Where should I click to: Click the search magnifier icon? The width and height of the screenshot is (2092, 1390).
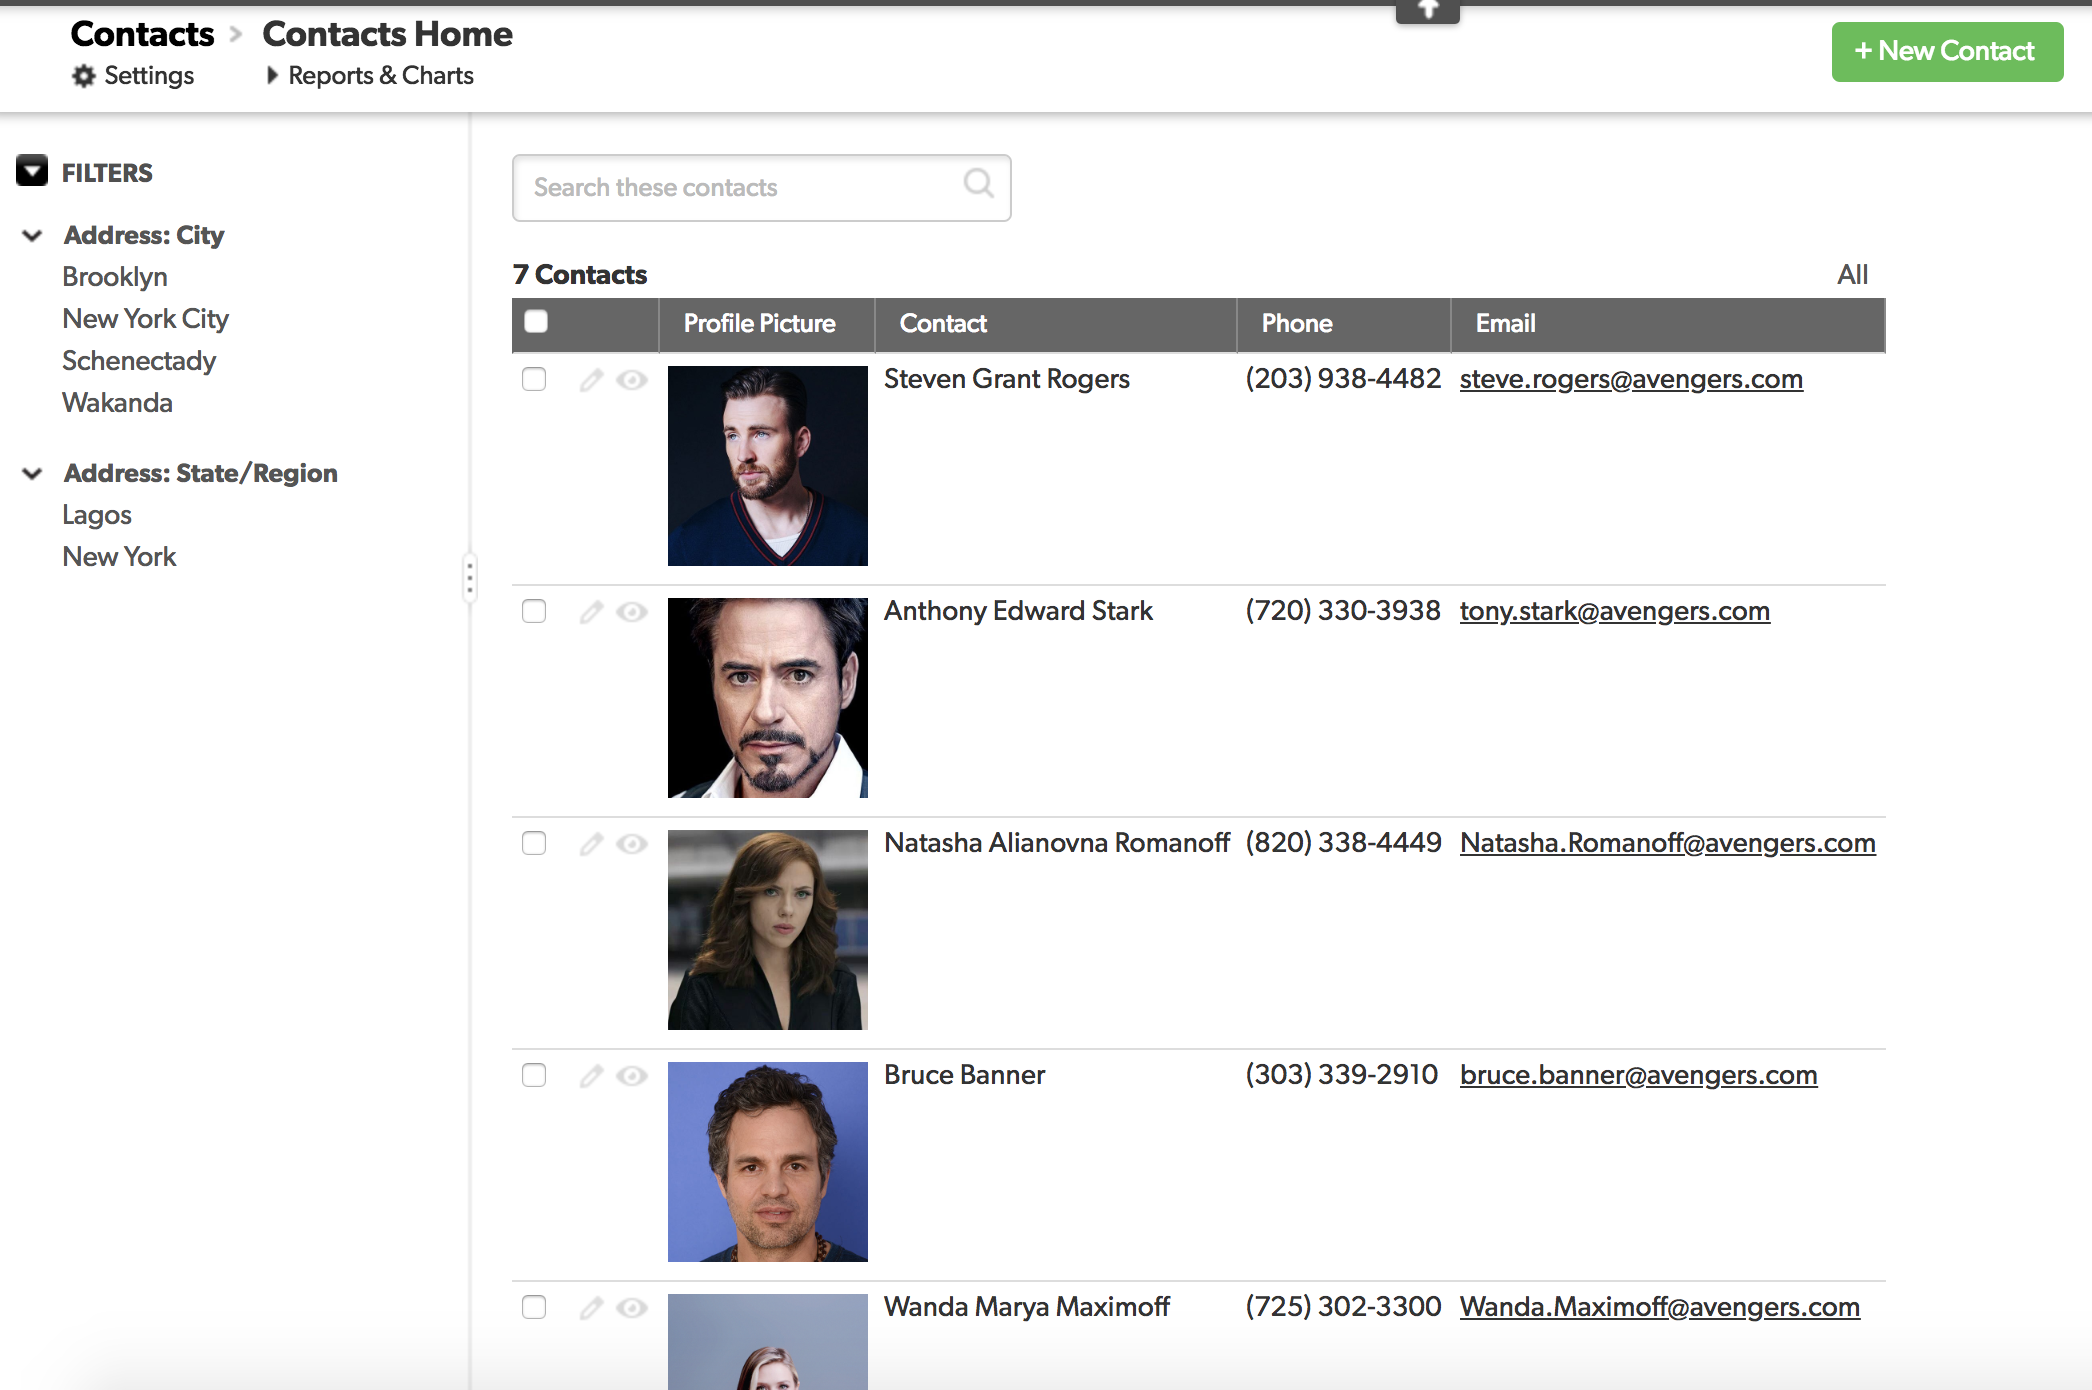click(978, 183)
